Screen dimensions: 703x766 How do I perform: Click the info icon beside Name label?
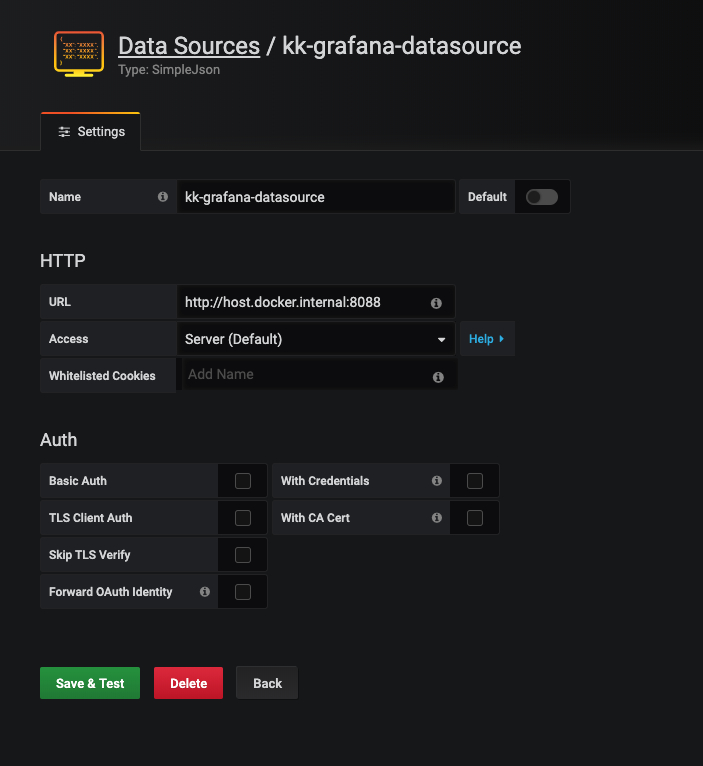163,196
